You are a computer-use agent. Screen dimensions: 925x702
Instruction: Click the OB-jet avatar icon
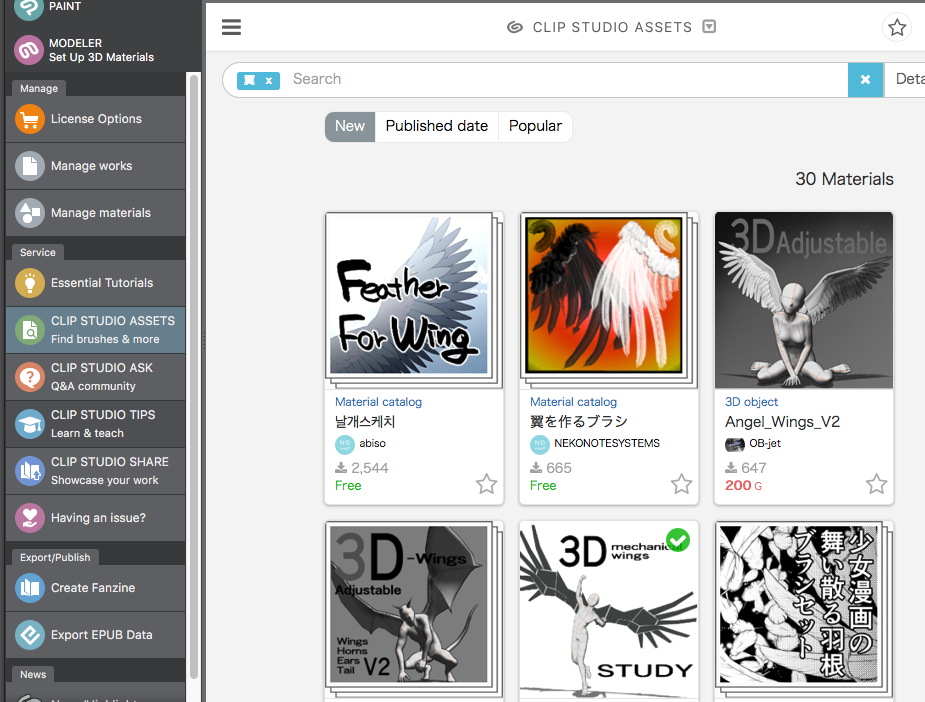click(734, 444)
